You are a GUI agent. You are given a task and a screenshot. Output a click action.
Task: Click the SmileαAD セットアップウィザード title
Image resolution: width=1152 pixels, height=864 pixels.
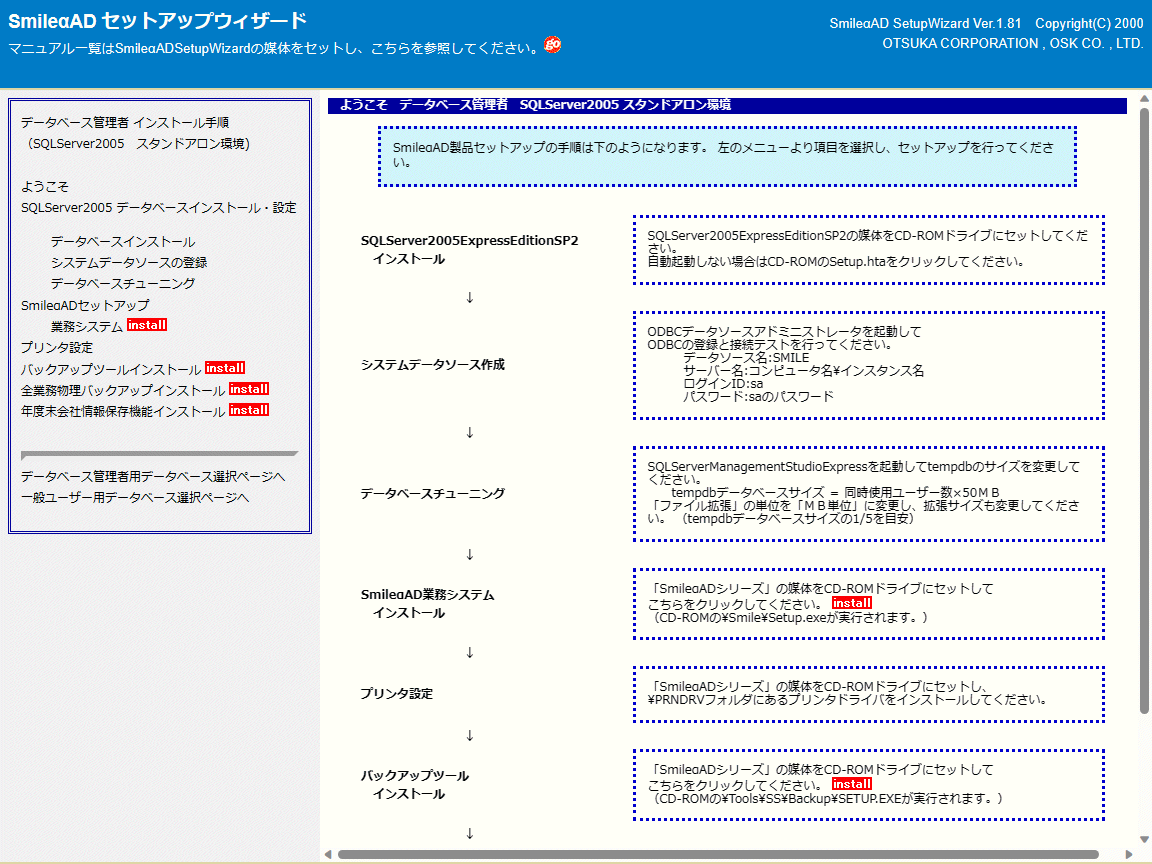[x=157, y=21]
